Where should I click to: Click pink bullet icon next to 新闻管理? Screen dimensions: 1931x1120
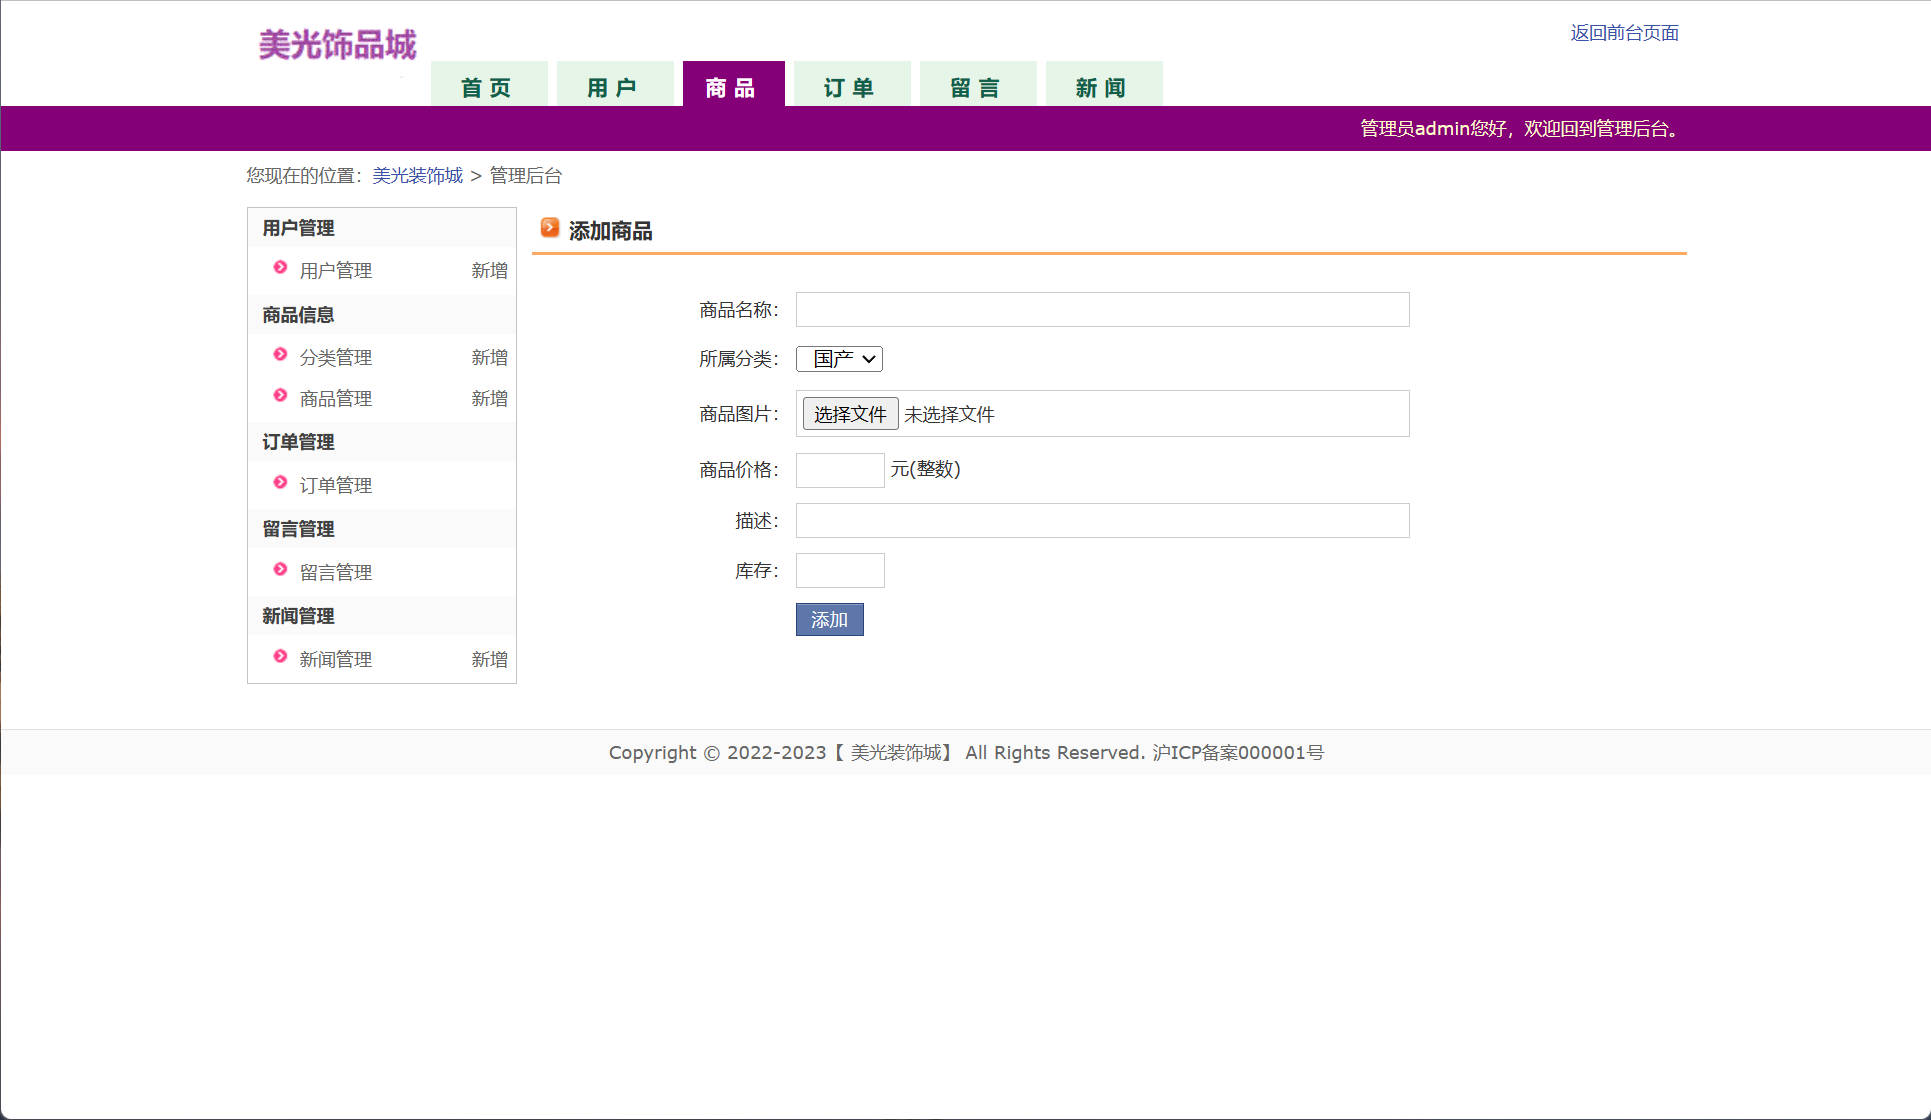pos(280,656)
